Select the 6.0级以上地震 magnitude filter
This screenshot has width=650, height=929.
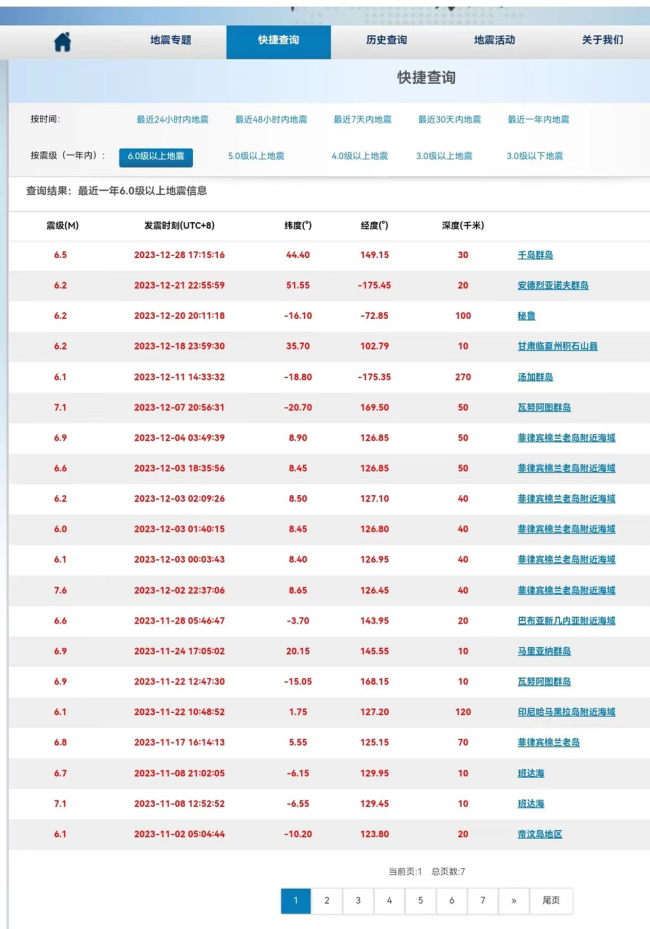click(x=156, y=157)
